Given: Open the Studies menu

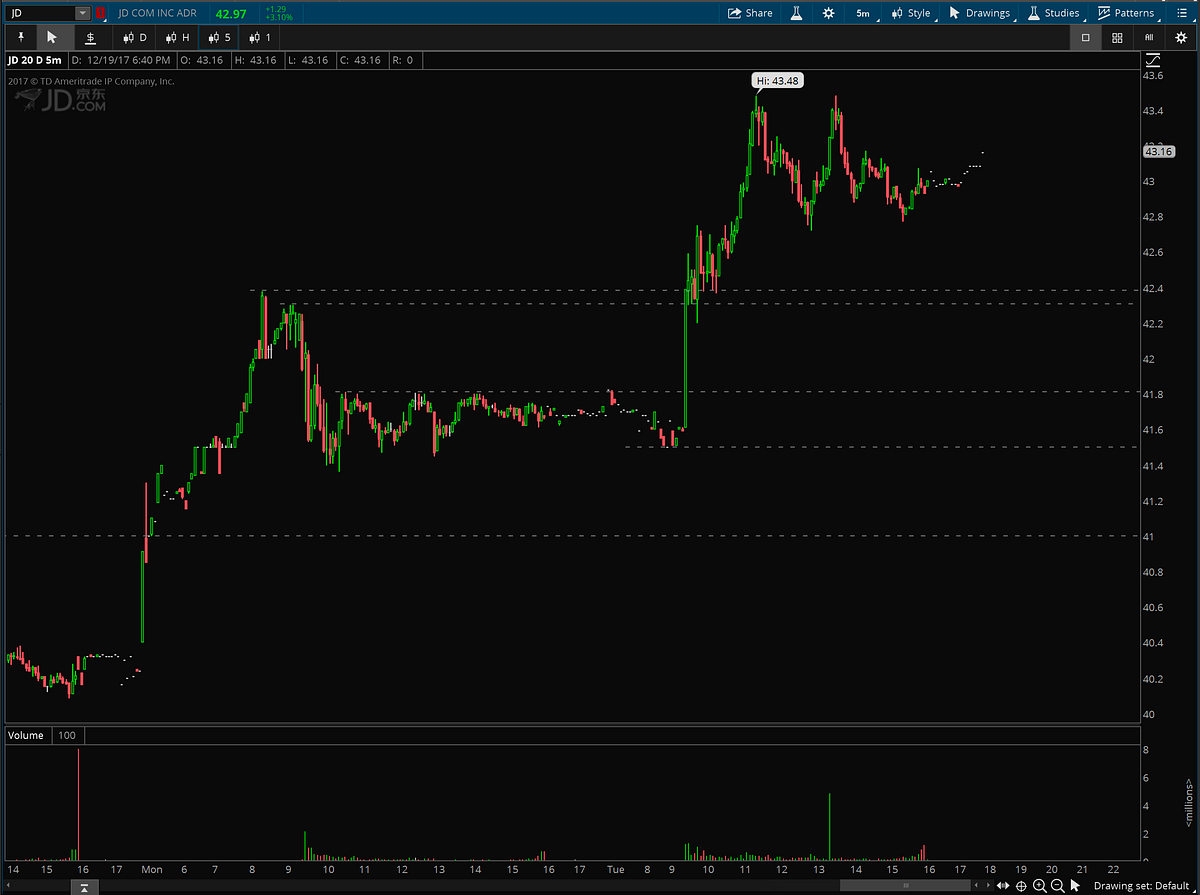Looking at the screenshot, I should (1053, 13).
